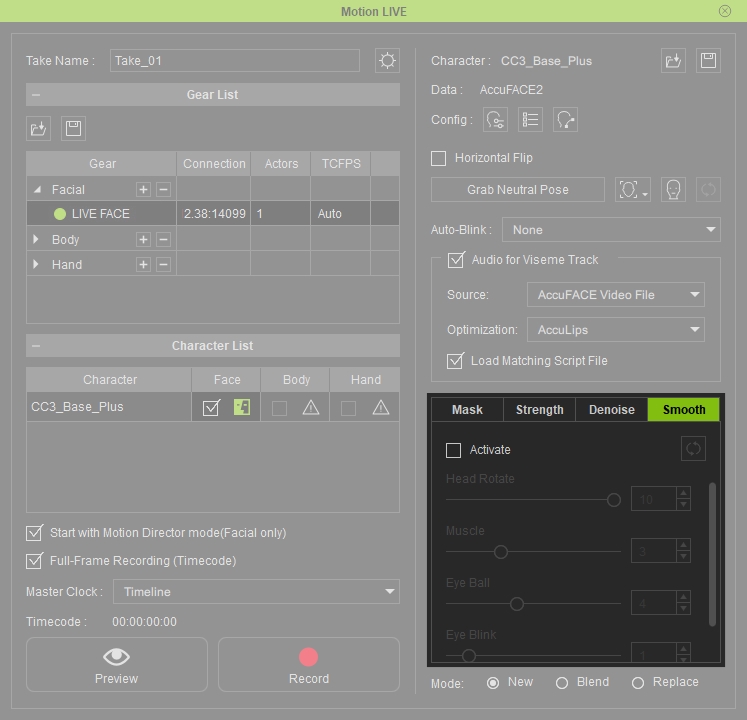This screenshot has width=747, height=720.
Task: Click the Muscle slider handle
Action: click(x=501, y=552)
